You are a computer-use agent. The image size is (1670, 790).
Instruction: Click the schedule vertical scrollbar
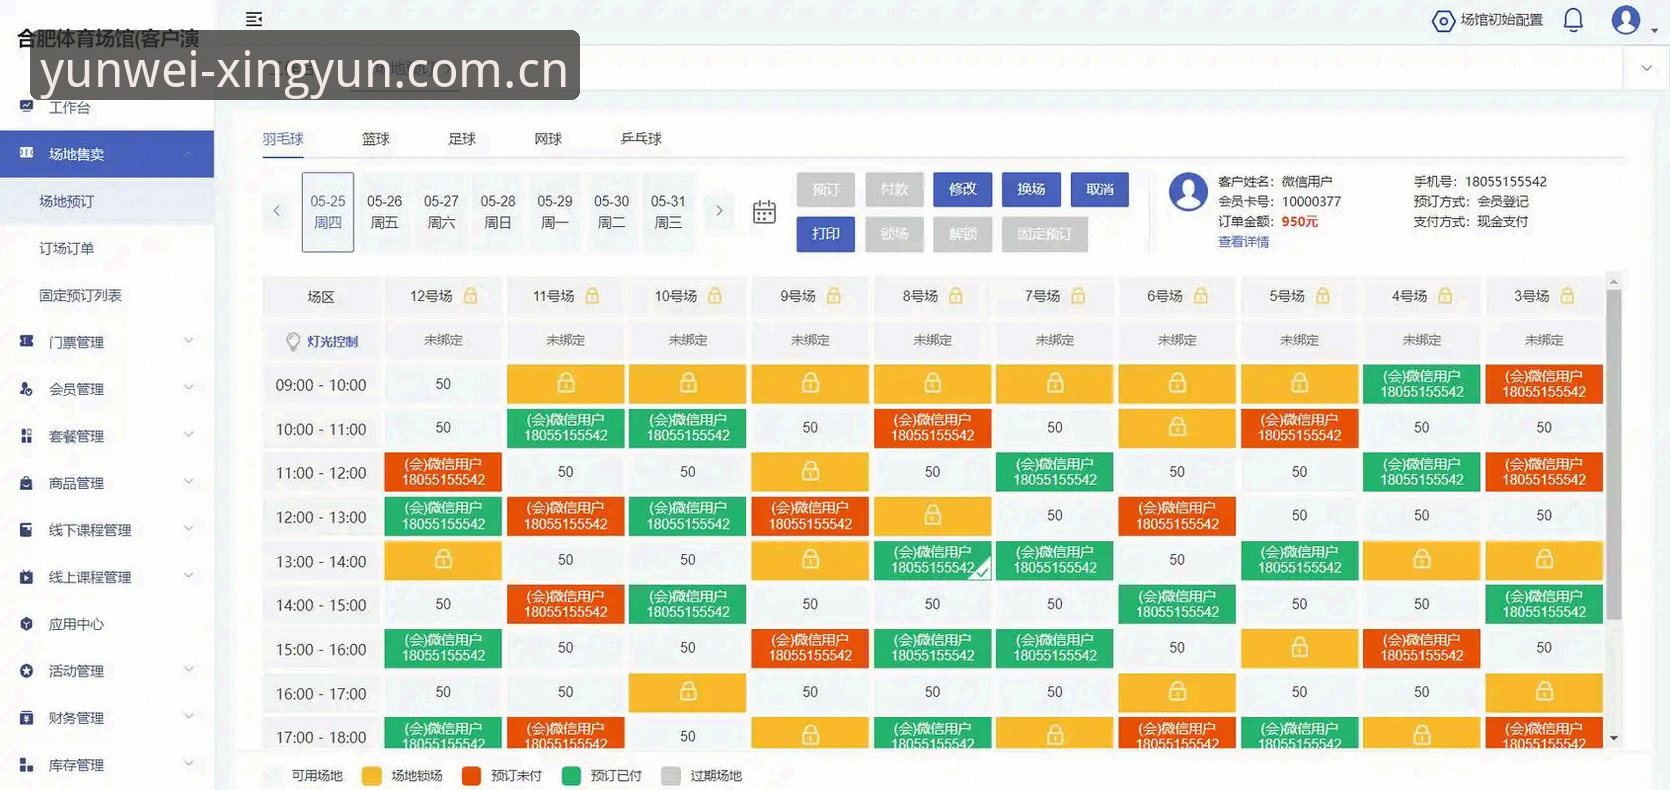pos(1613,454)
